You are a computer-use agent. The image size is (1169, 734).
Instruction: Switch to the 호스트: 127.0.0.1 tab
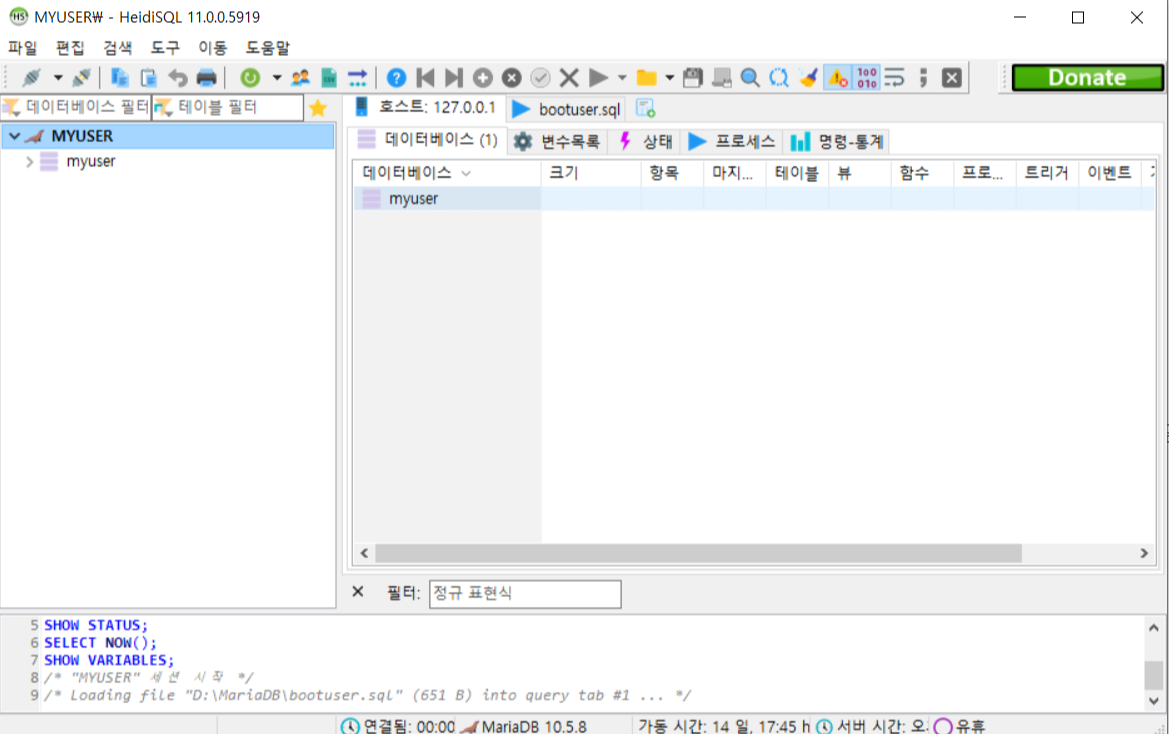426,108
